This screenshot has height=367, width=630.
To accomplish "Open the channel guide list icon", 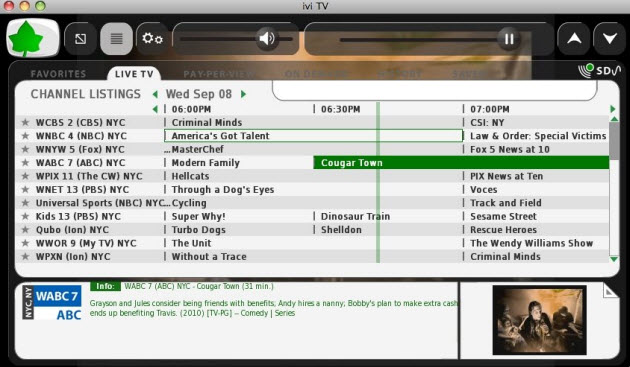I will pyautogui.click(x=117, y=39).
